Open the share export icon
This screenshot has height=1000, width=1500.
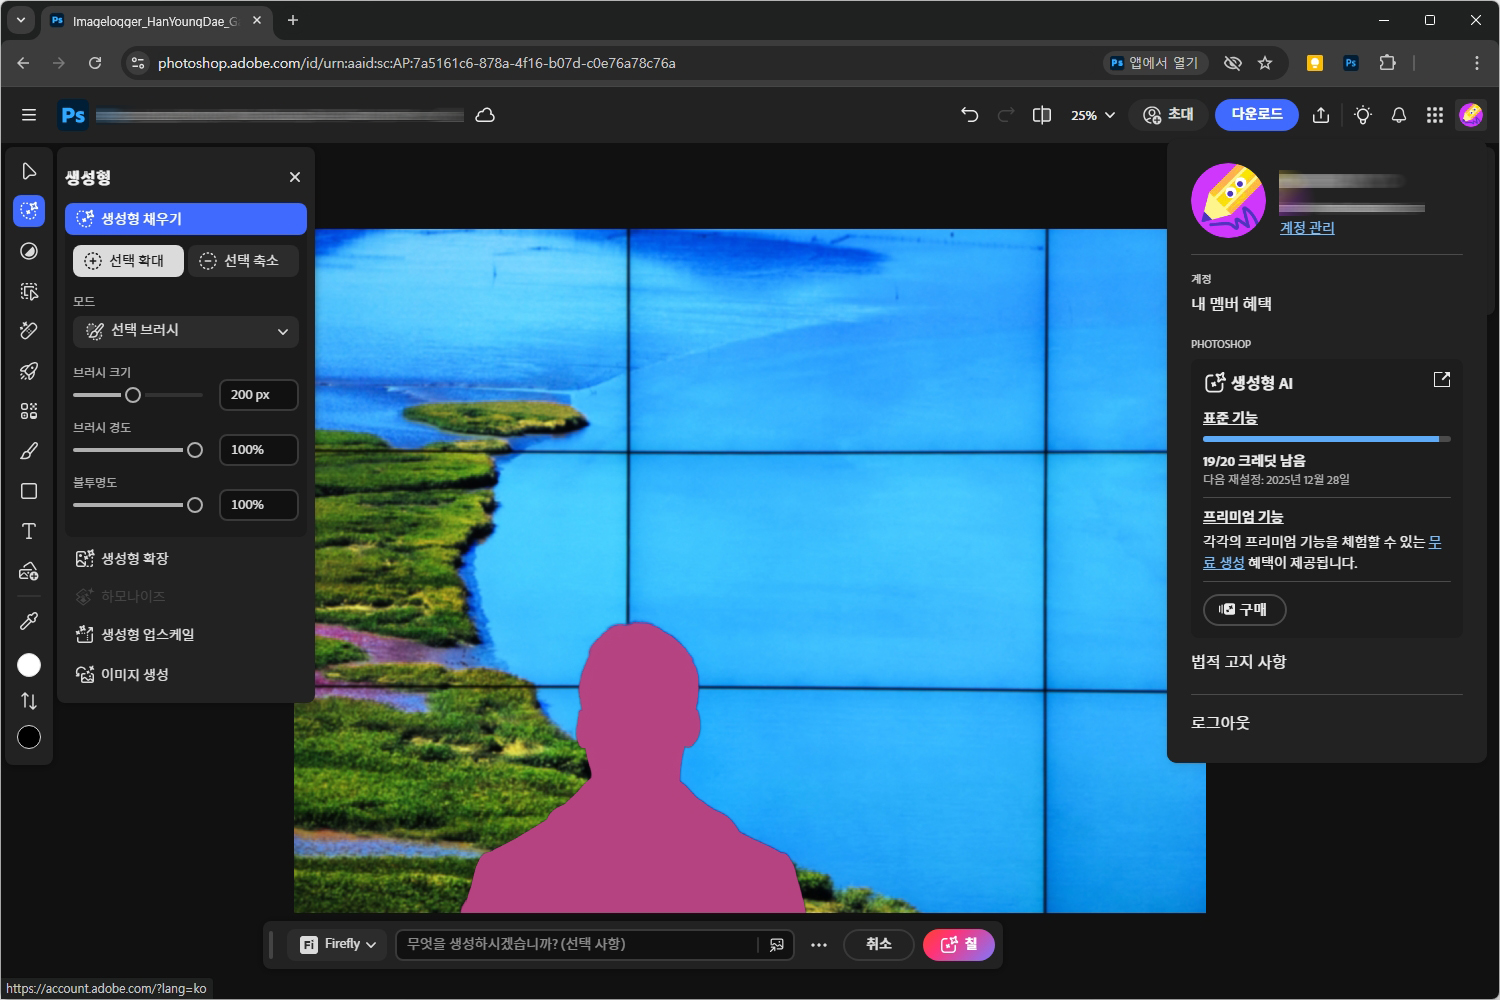[x=1321, y=115]
